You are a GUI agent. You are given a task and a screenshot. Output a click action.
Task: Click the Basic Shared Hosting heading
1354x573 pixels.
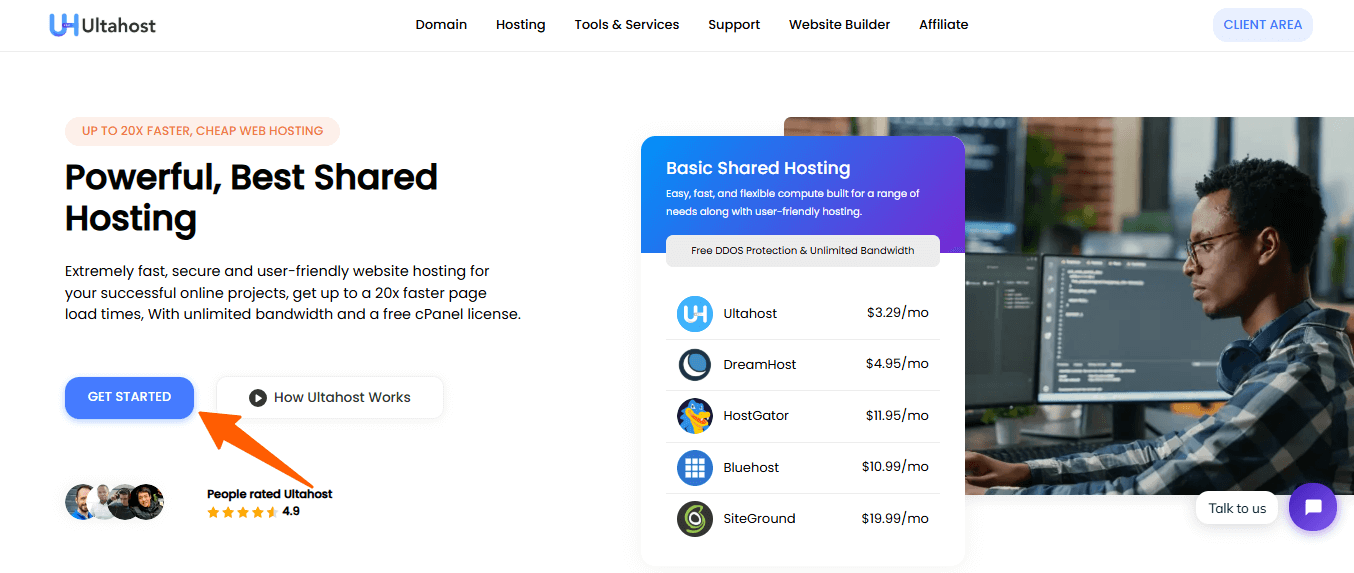[758, 168]
